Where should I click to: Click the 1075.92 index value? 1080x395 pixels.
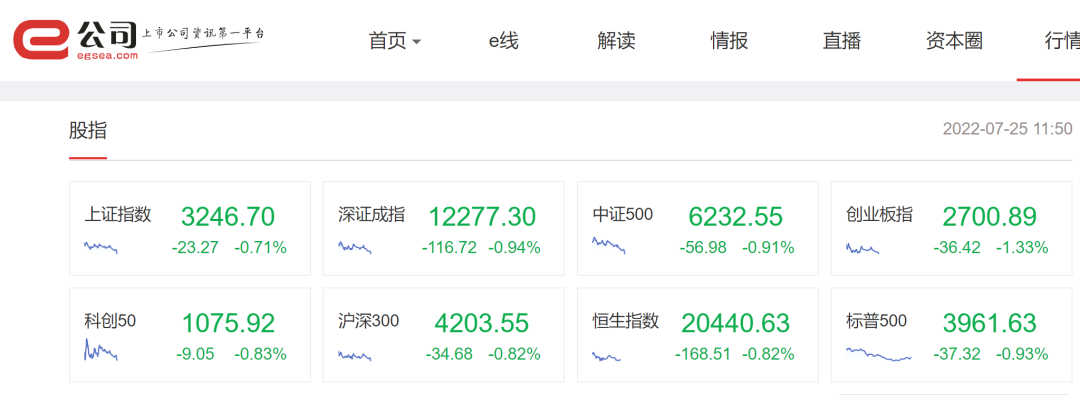(x=228, y=323)
